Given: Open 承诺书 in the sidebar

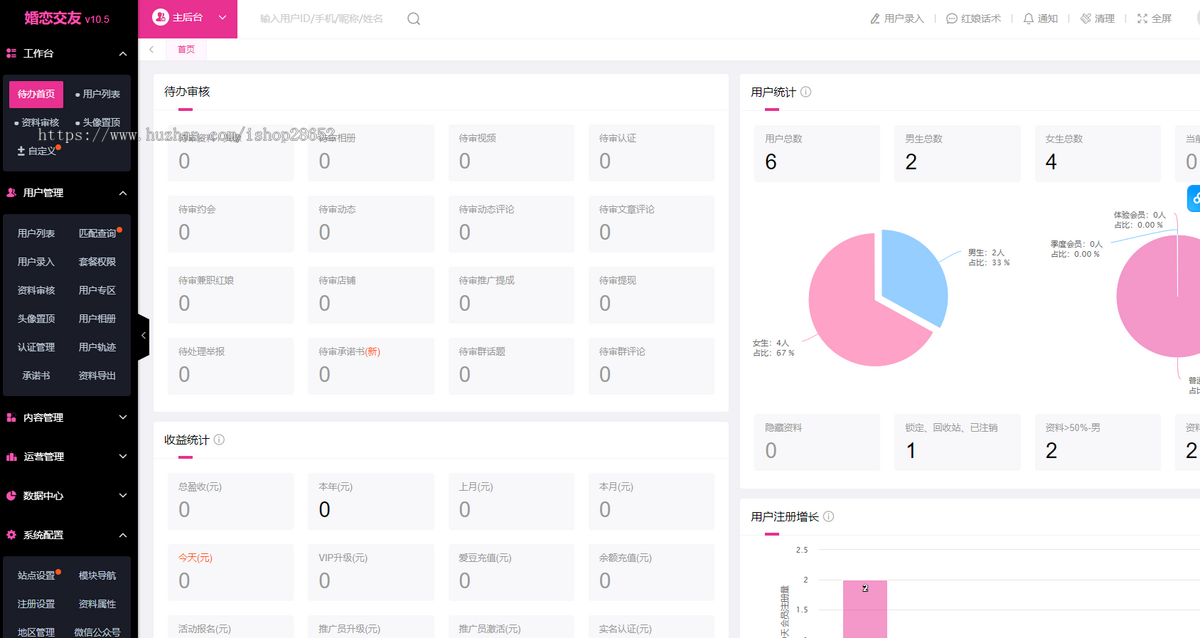Looking at the screenshot, I should pos(36,376).
